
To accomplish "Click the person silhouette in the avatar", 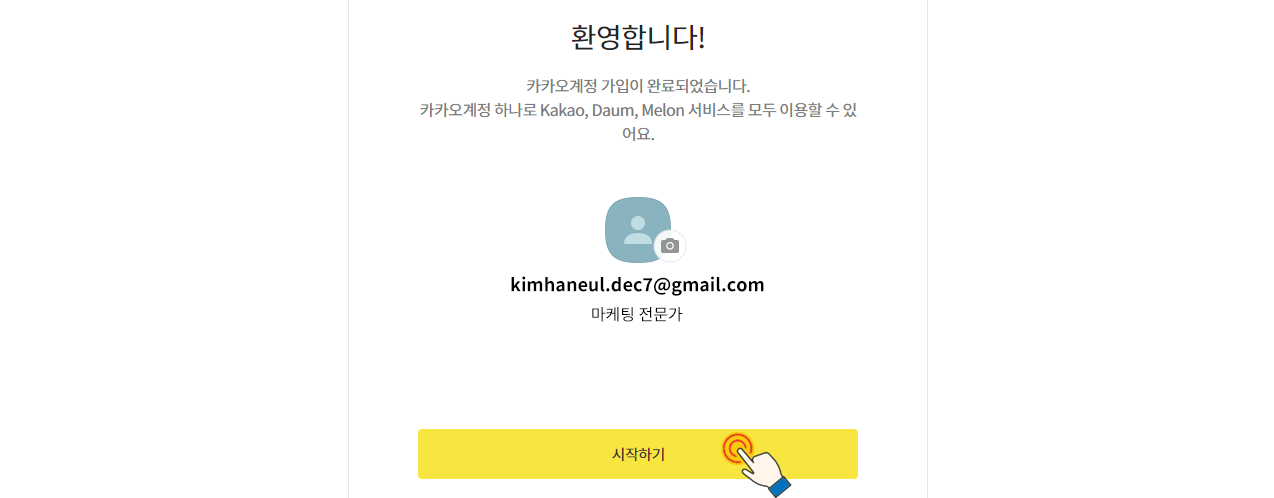I will (637, 230).
